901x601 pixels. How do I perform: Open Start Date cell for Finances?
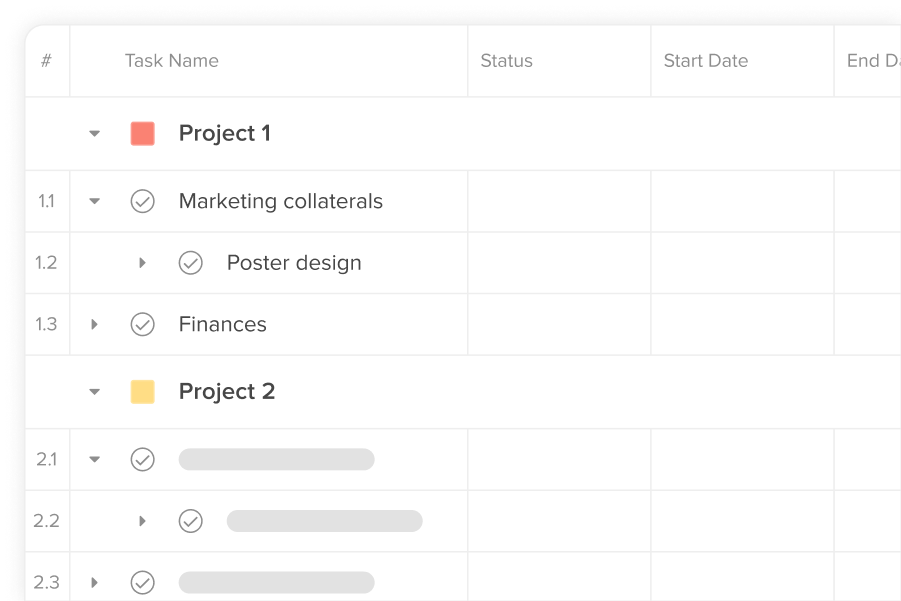(x=742, y=324)
